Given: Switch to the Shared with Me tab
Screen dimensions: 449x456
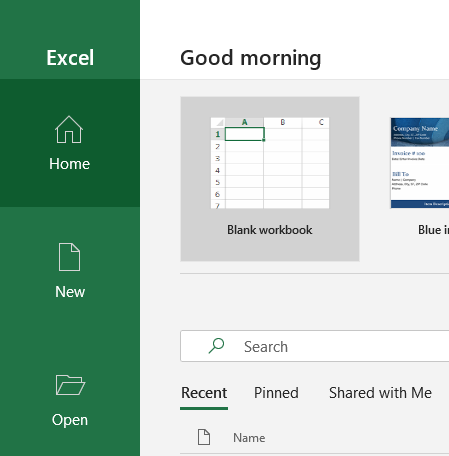Looking at the screenshot, I should tap(380, 393).
